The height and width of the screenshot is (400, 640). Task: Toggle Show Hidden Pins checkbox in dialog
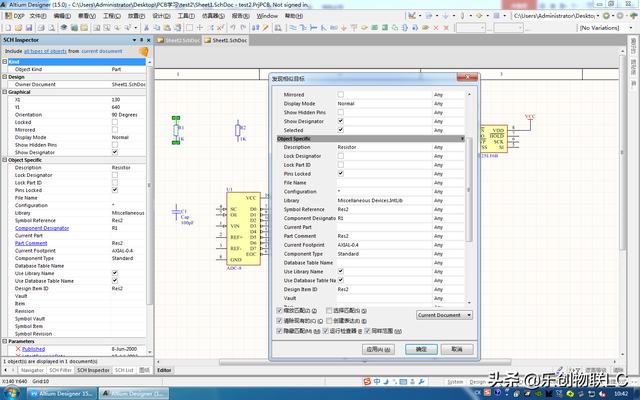[340, 112]
